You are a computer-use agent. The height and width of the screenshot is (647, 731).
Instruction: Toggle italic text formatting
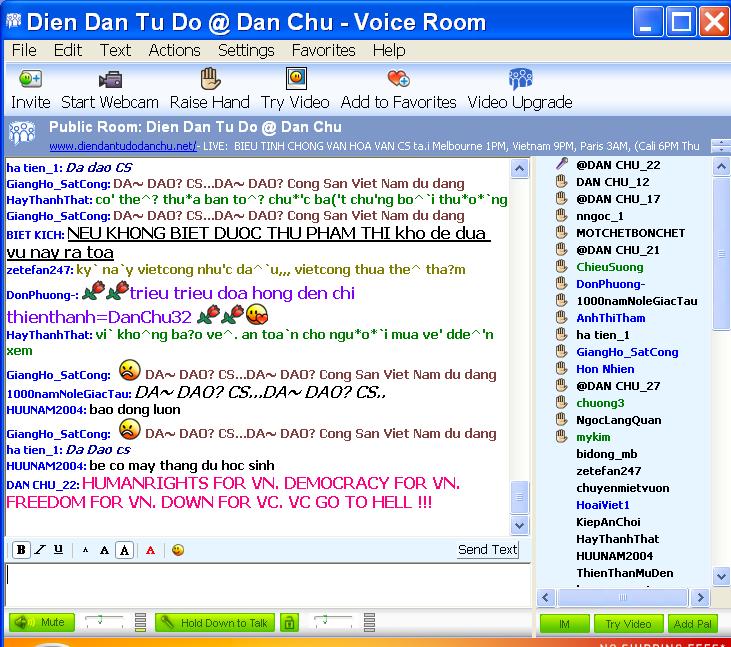coord(40,550)
